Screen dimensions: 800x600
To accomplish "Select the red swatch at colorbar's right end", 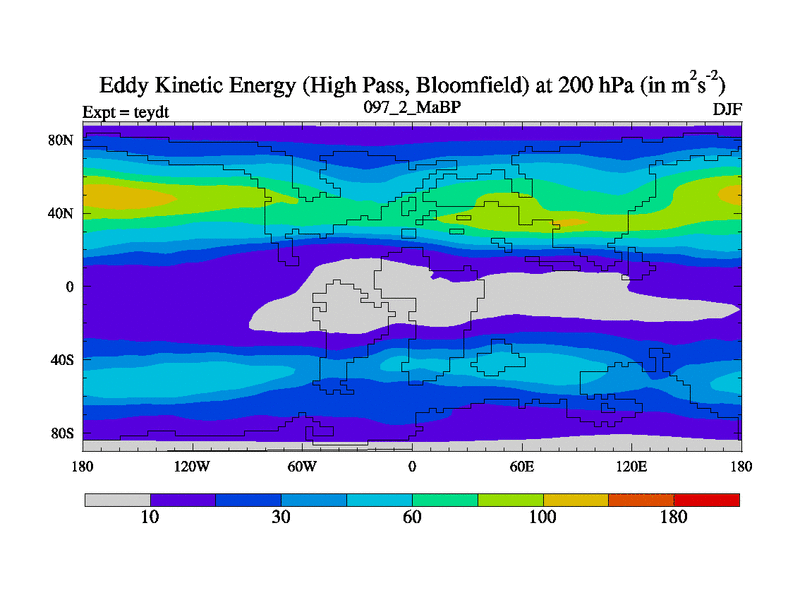I will [x=706, y=499].
